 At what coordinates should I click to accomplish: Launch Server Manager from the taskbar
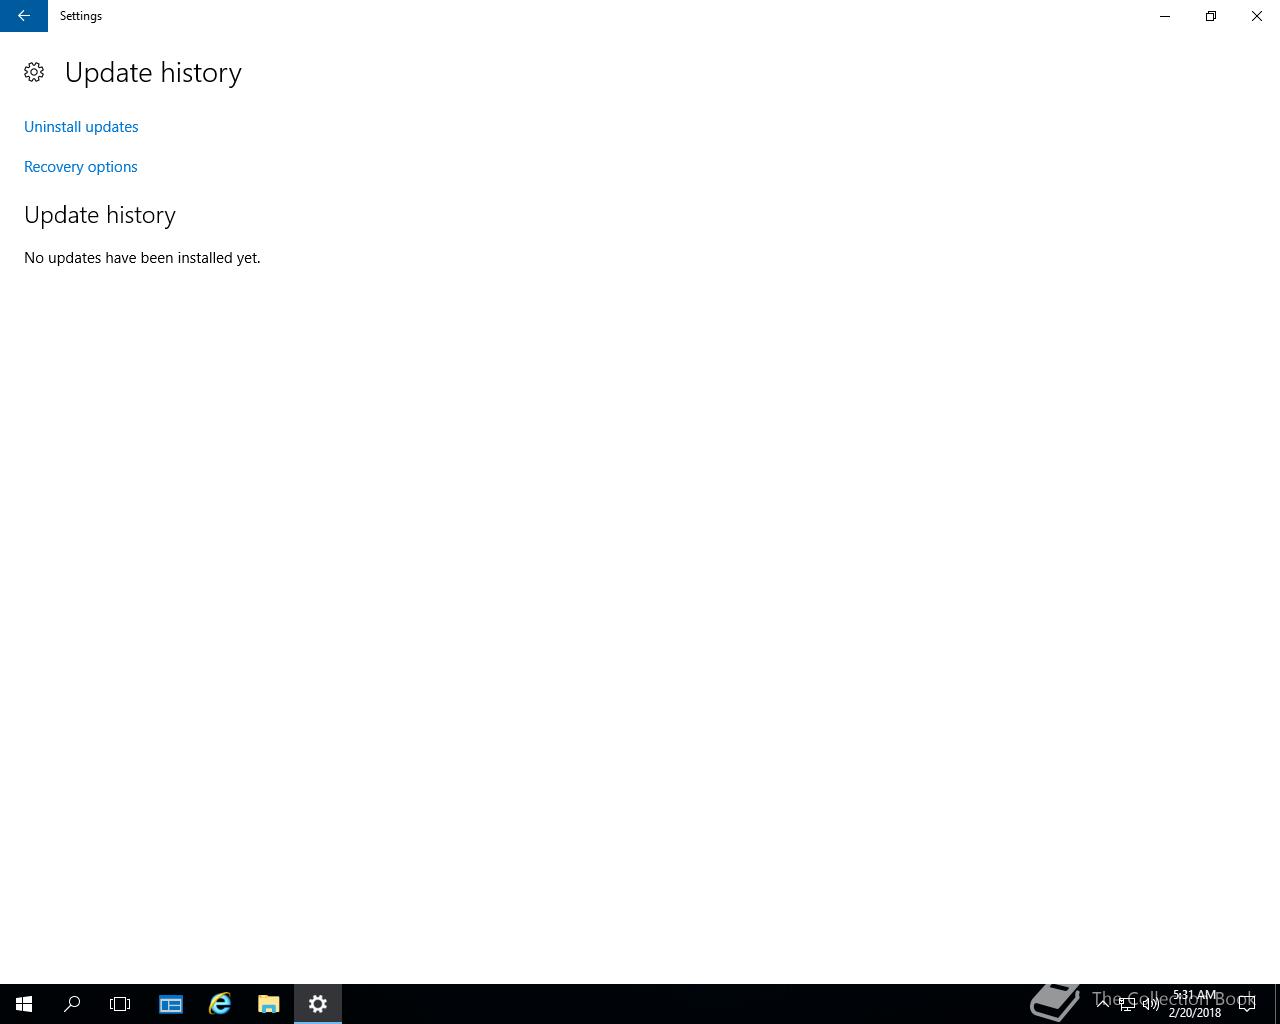coord(171,1004)
